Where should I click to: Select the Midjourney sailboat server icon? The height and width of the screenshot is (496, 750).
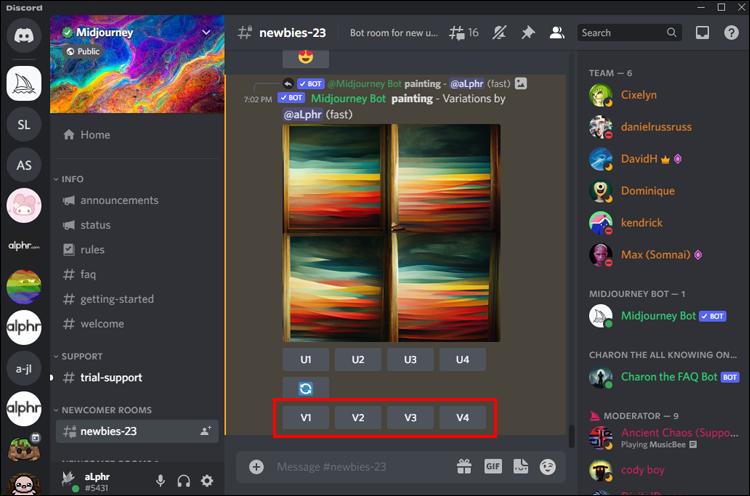click(x=23, y=84)
